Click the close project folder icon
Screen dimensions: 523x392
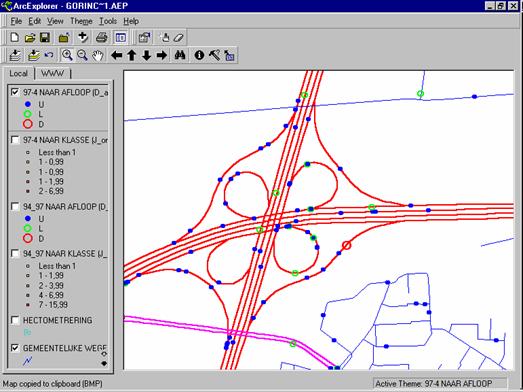pos(64,37)
